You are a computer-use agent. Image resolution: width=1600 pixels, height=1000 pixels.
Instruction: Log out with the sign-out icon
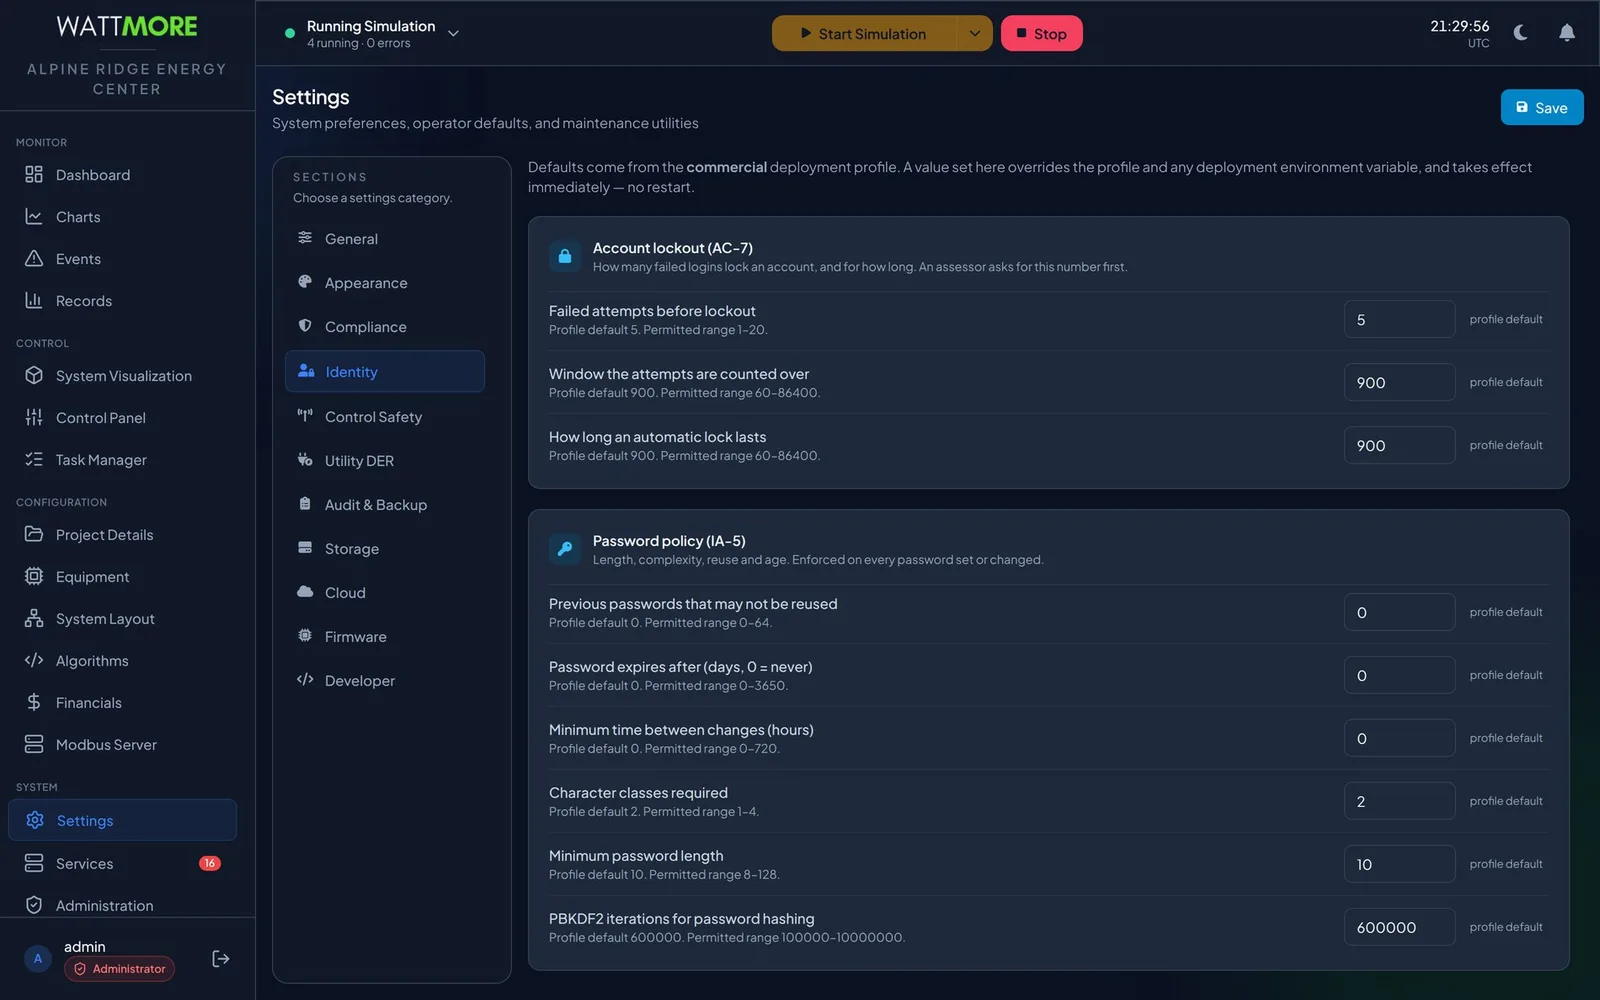coord(221,959)
